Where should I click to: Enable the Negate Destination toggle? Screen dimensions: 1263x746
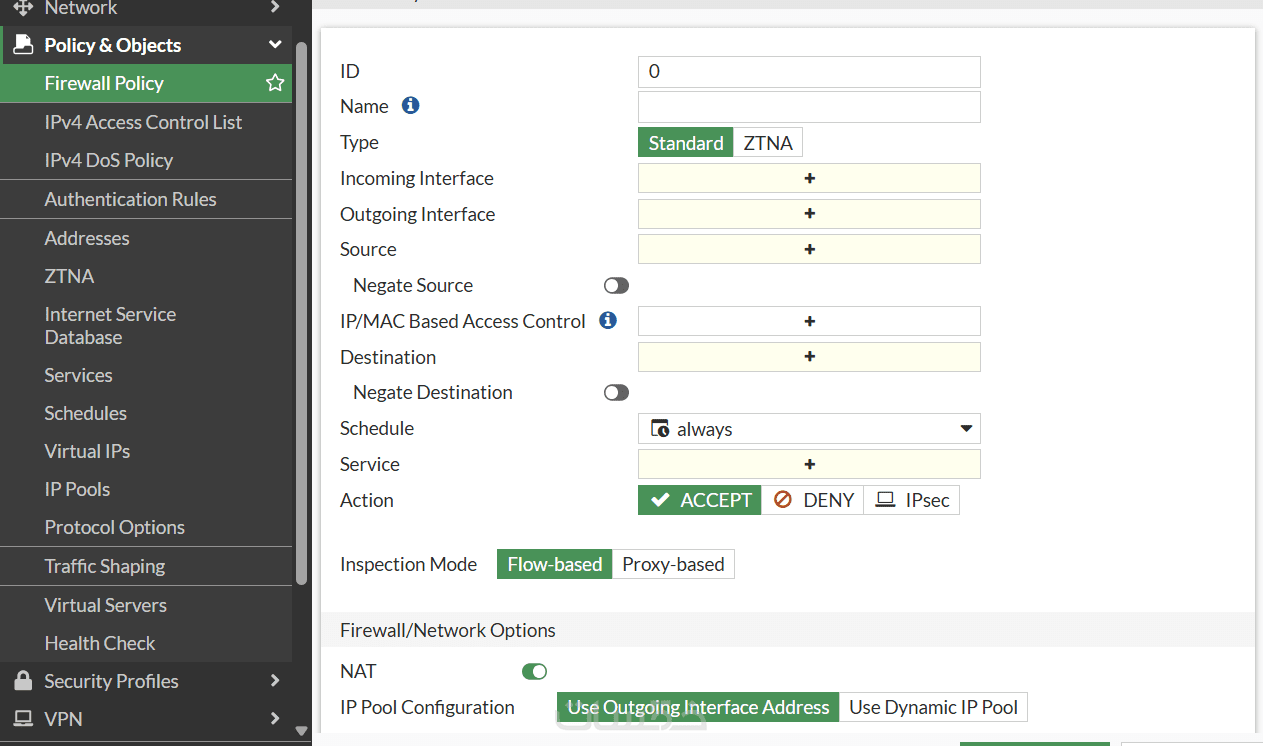pos(616,393)
